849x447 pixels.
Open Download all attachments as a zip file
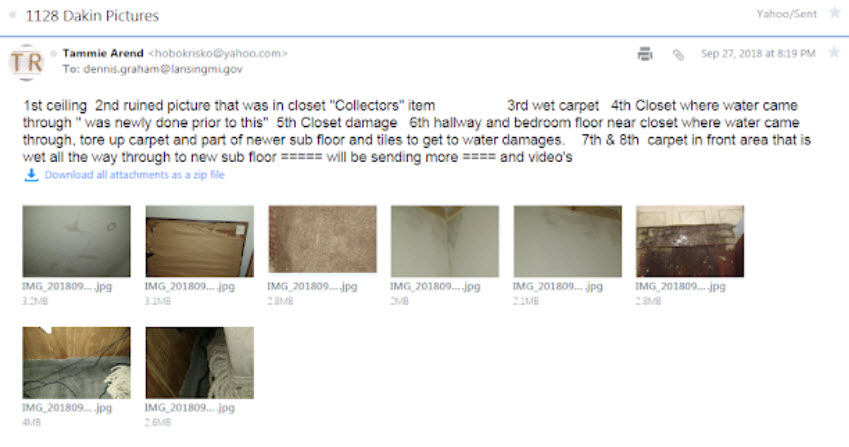pos(134,175)
